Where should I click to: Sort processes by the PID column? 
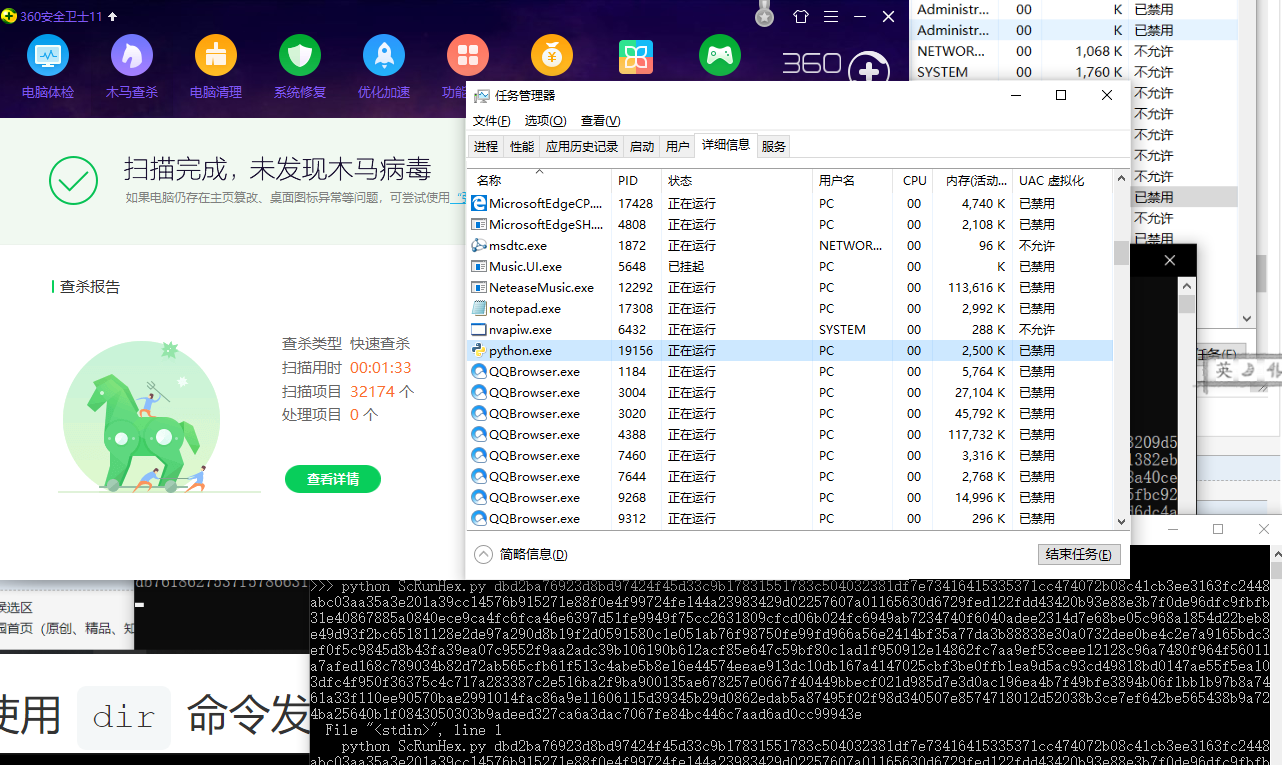(637, 181)
